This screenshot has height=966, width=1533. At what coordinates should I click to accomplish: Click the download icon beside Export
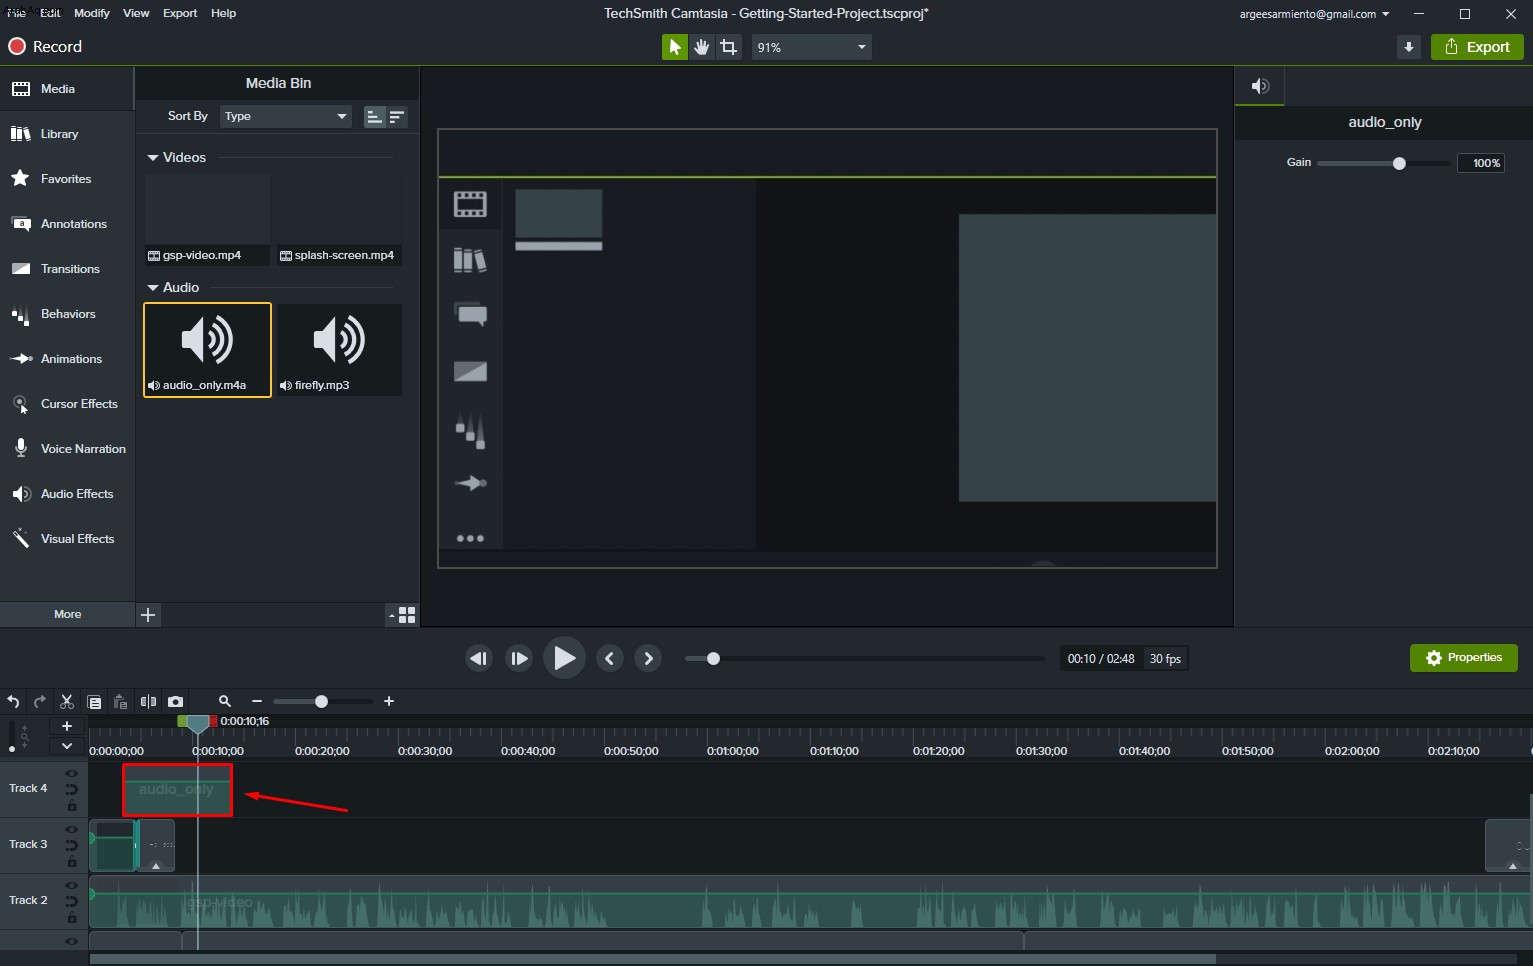coord(1409,47)
